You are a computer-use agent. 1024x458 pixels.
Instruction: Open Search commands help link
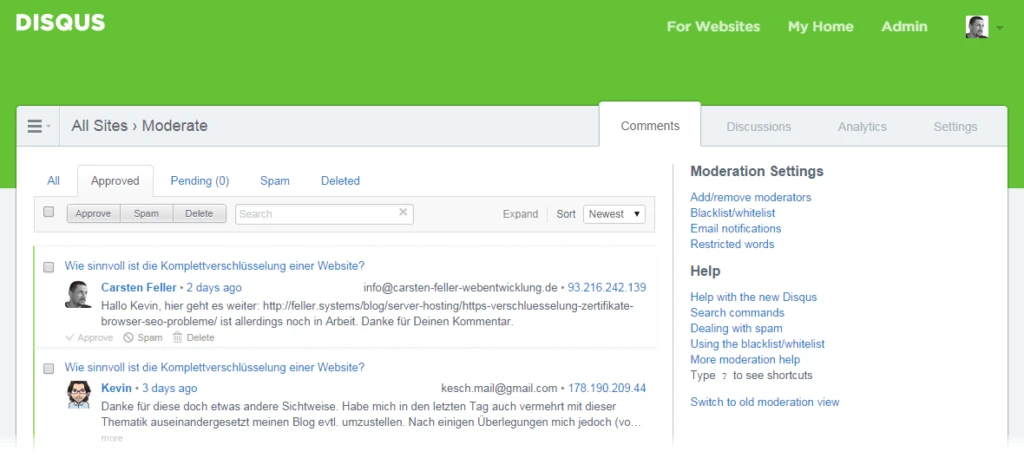737,312
